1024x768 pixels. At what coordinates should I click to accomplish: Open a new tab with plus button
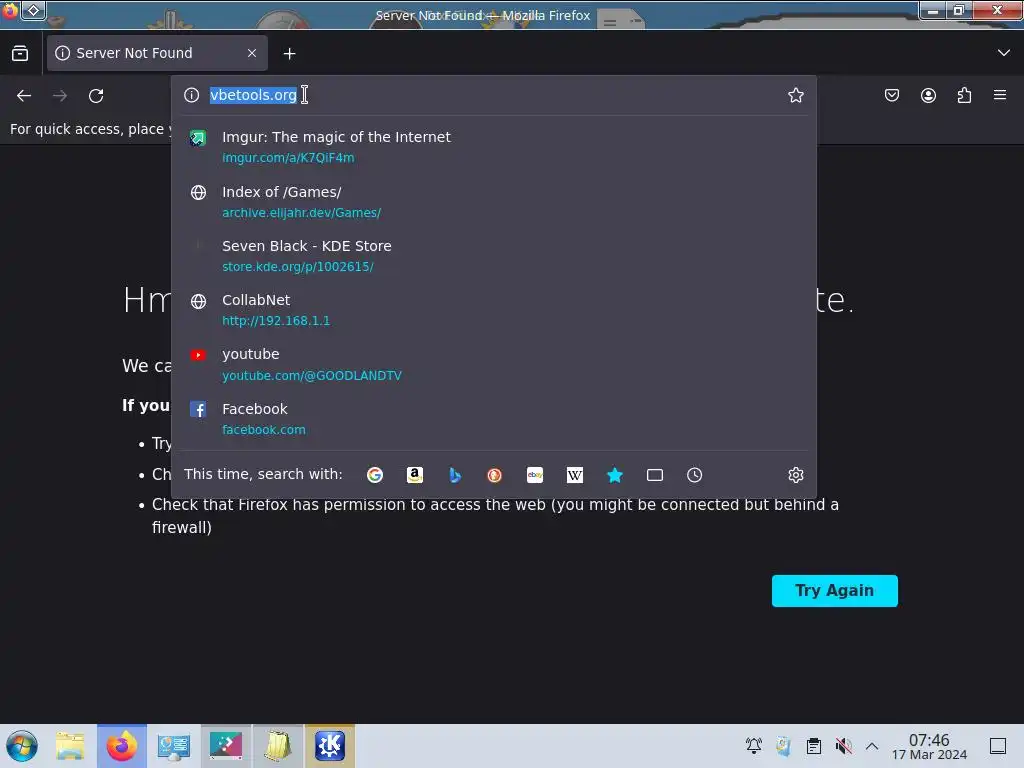coord(289,54)
